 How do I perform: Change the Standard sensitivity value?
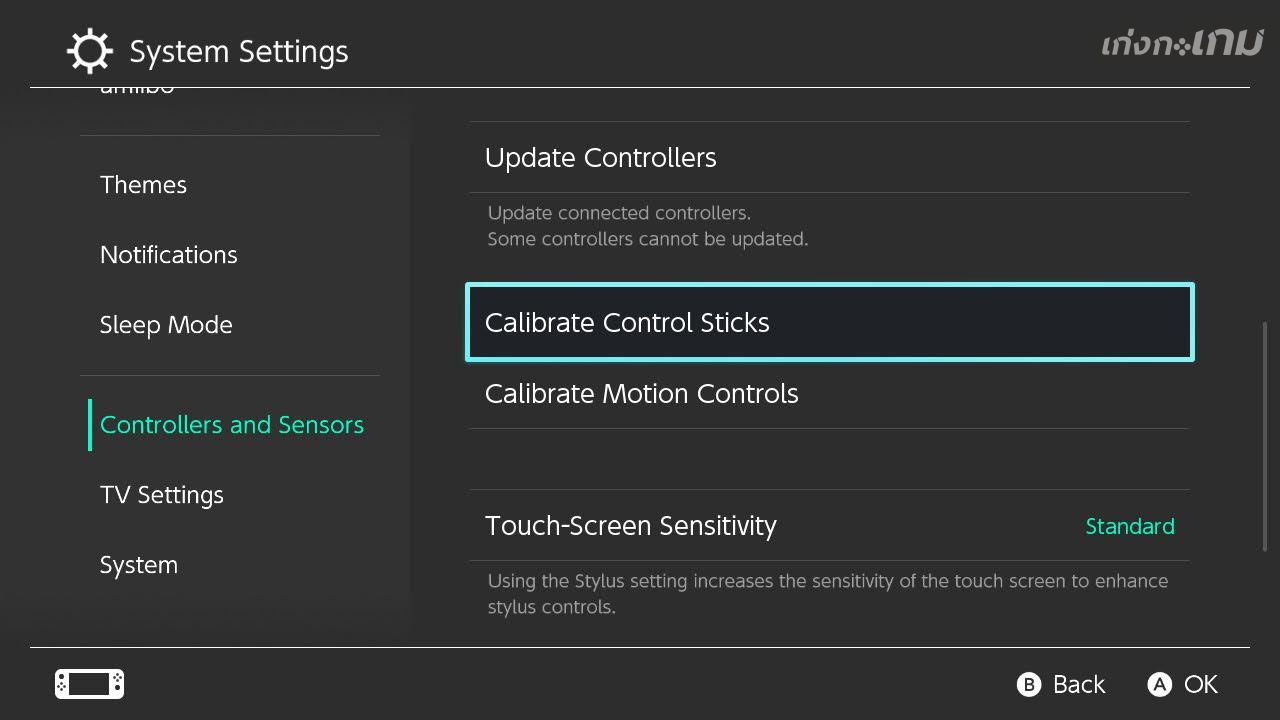[1129, 526]
